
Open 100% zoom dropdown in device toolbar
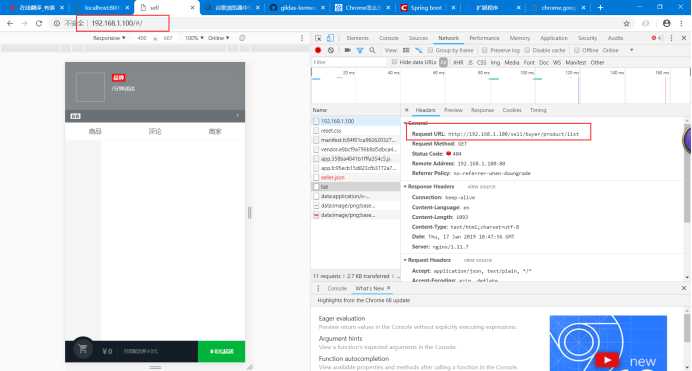tap(194, 38)
